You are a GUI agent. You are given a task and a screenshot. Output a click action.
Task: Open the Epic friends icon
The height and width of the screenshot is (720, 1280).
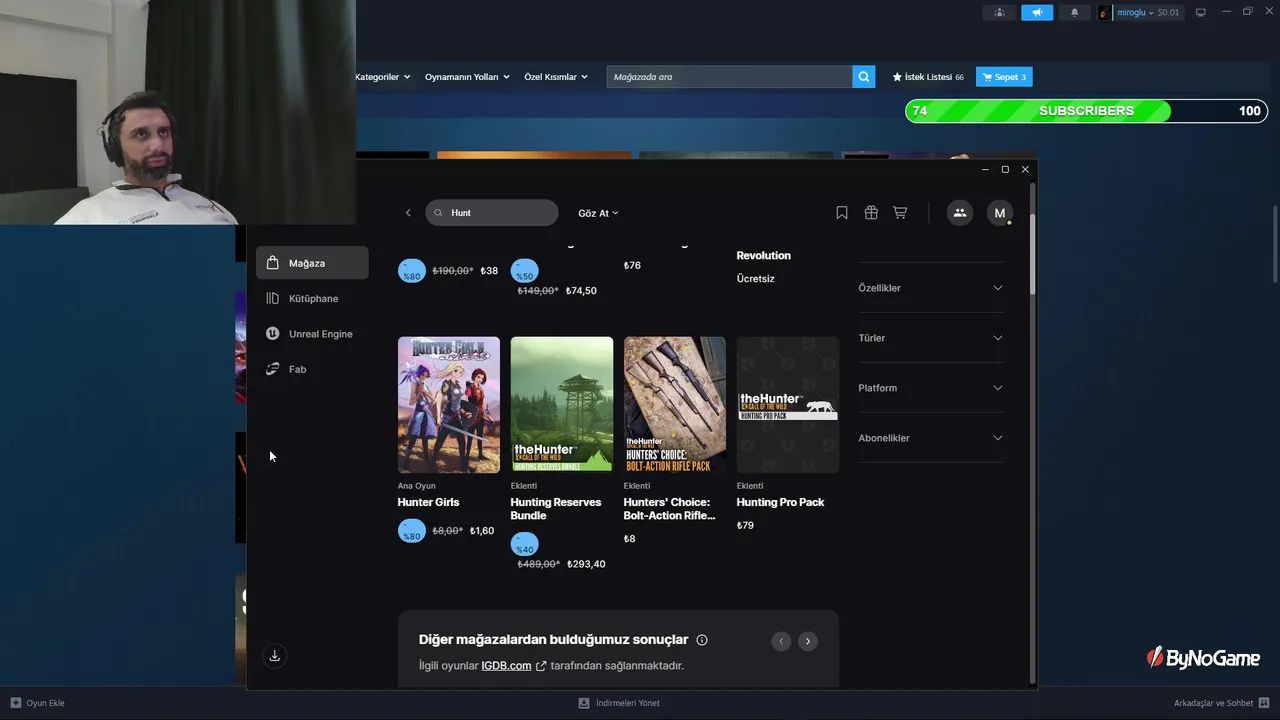pos(960,213)
